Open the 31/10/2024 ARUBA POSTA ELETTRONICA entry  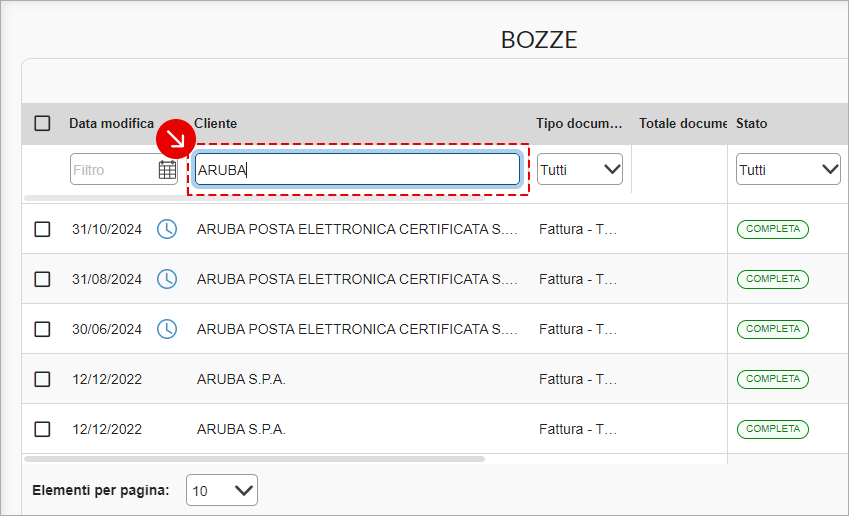tap(357, 229)
